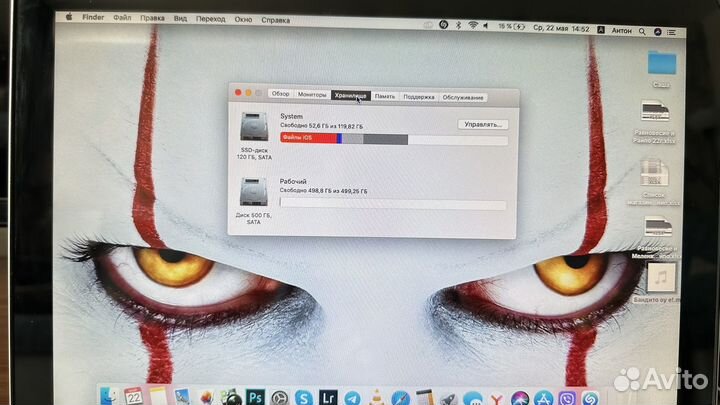
Task: Click the red Файлы iOS storage segment
Action: coord(309,138)
